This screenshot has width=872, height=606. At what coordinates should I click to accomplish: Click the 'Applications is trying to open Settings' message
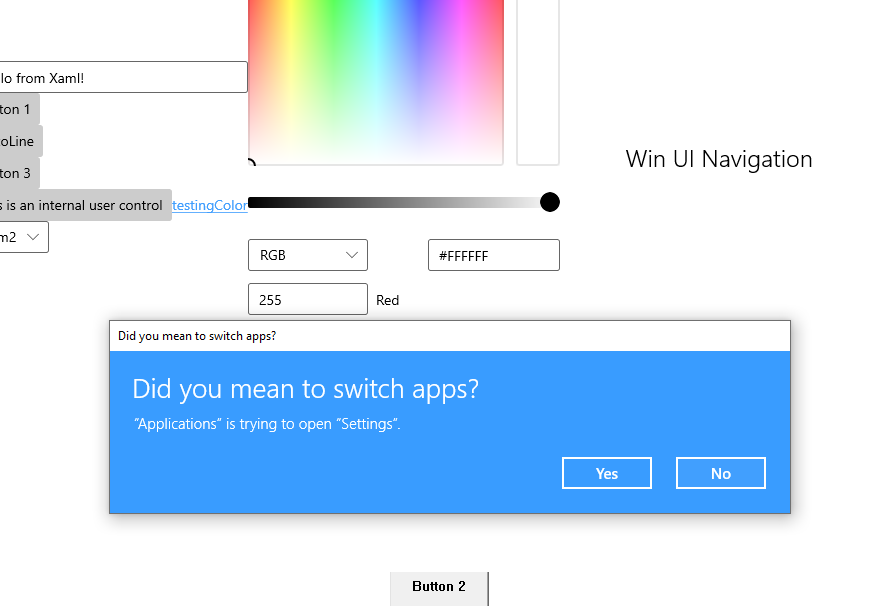(267, 424)
